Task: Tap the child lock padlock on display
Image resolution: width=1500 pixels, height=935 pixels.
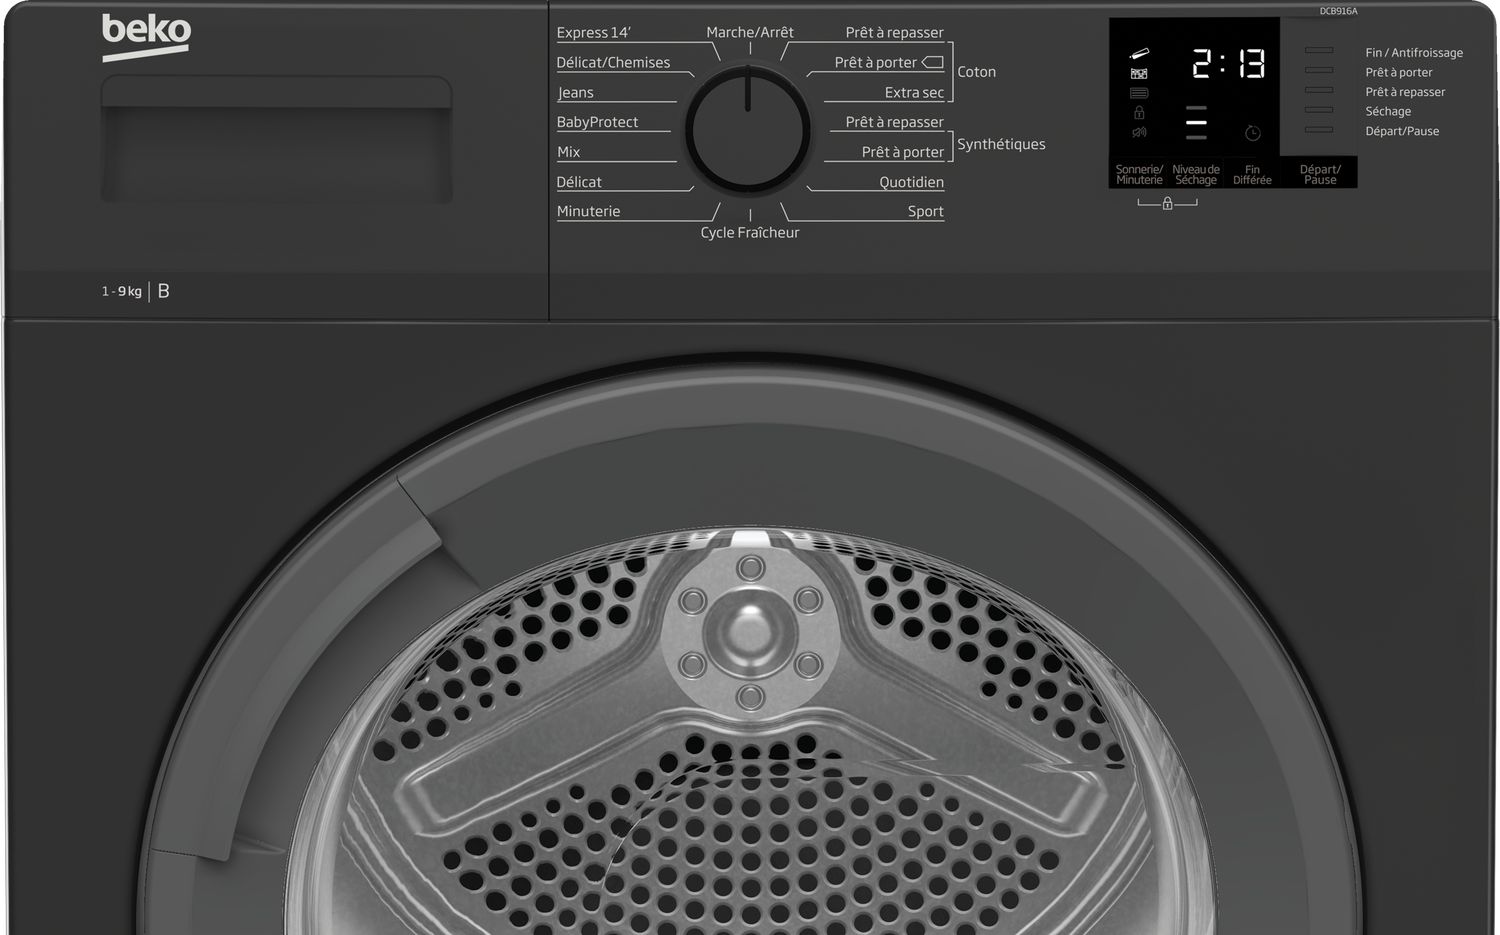Action: [x=1139, y=112]
